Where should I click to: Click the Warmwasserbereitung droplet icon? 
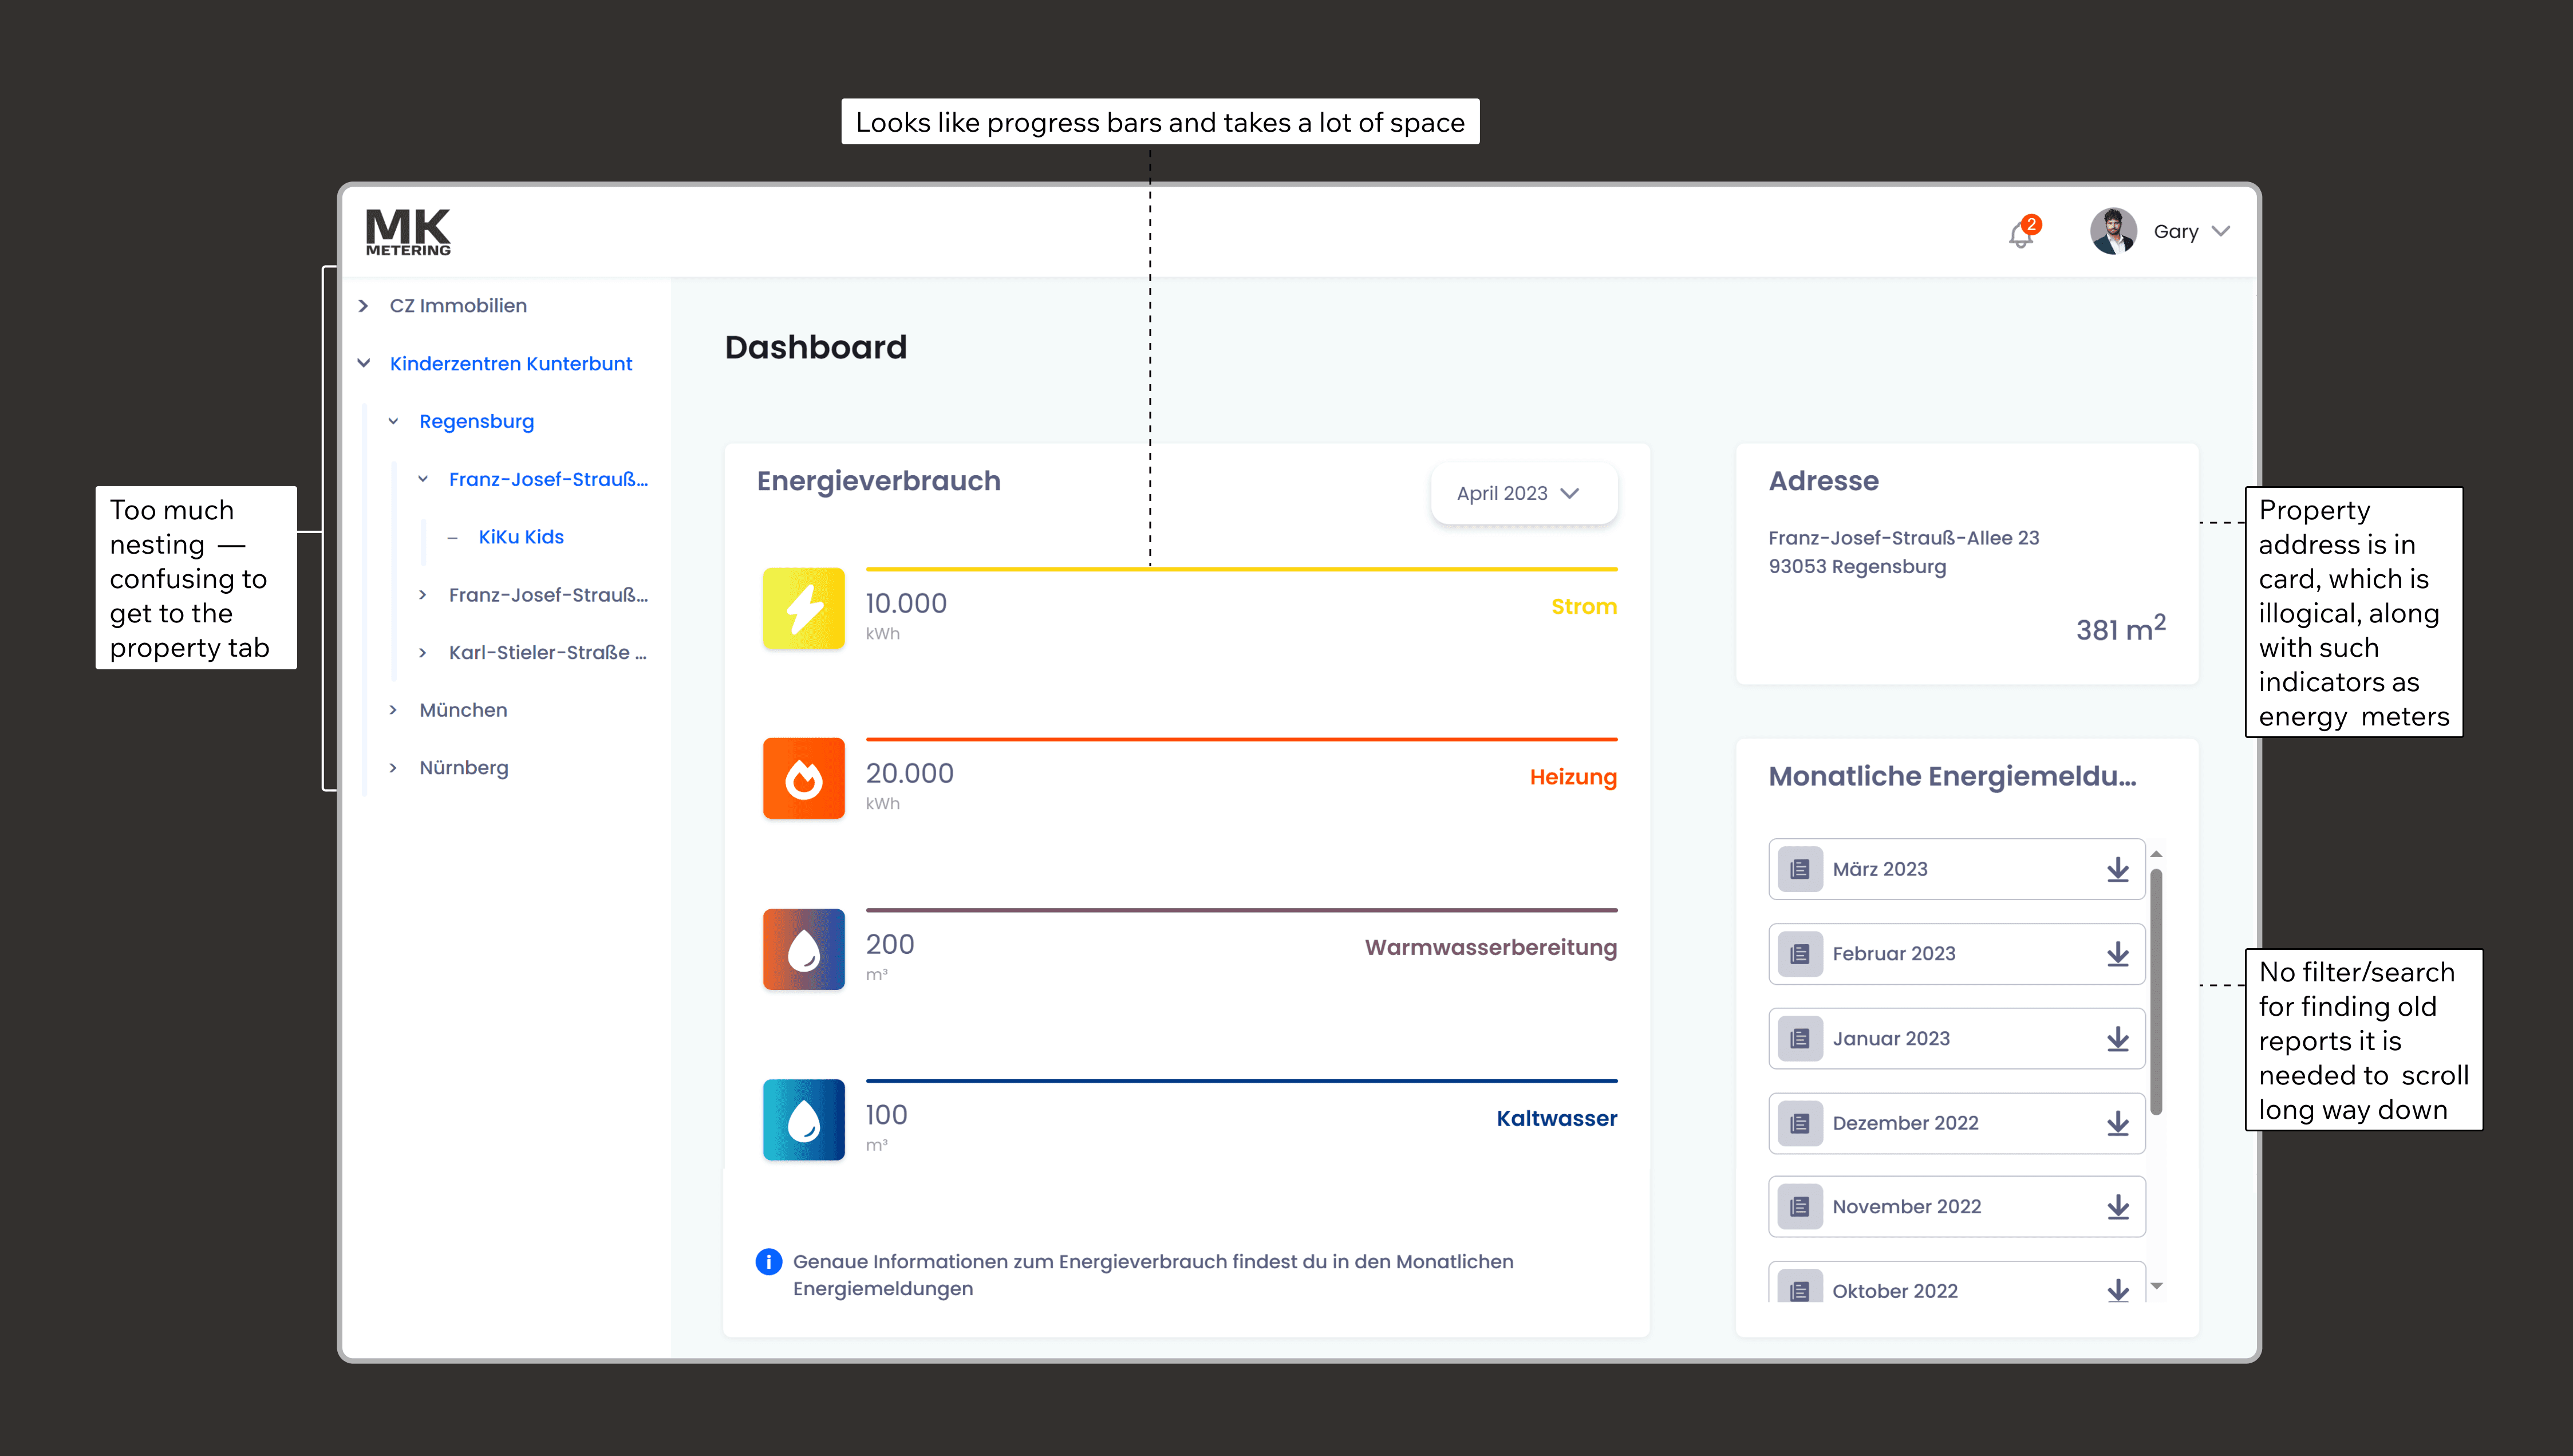pos(803,949)
